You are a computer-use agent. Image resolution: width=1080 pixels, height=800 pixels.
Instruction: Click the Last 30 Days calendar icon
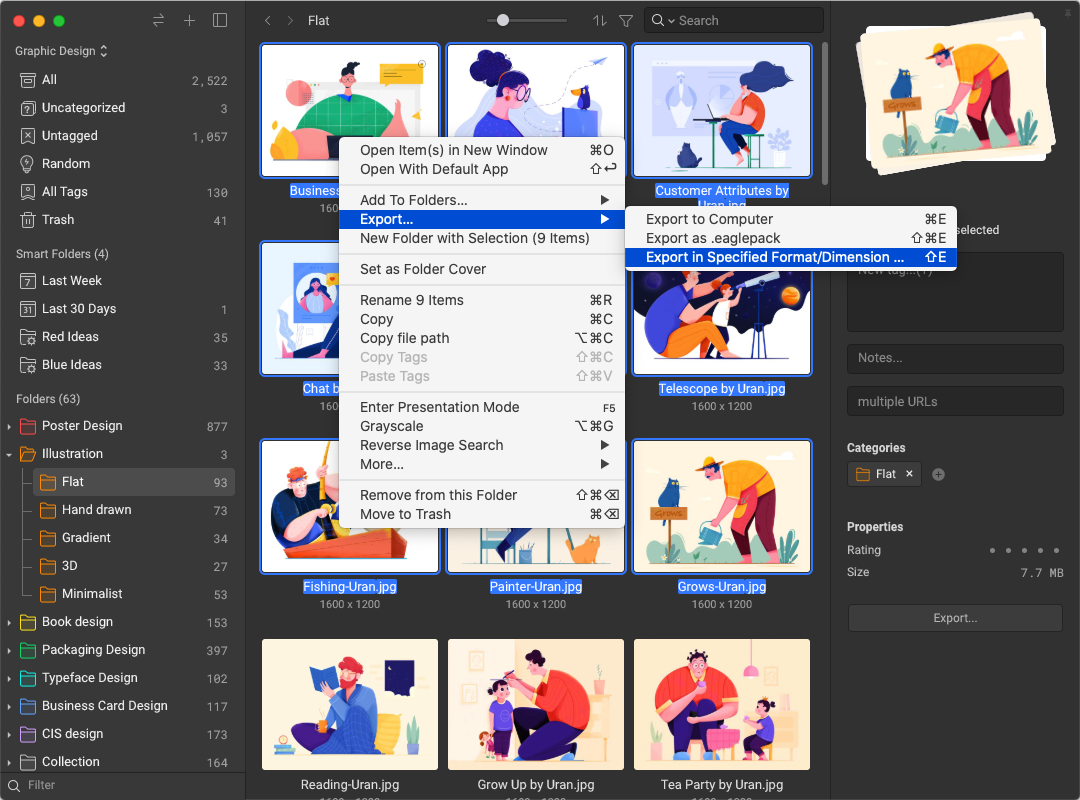click(28, 309)
